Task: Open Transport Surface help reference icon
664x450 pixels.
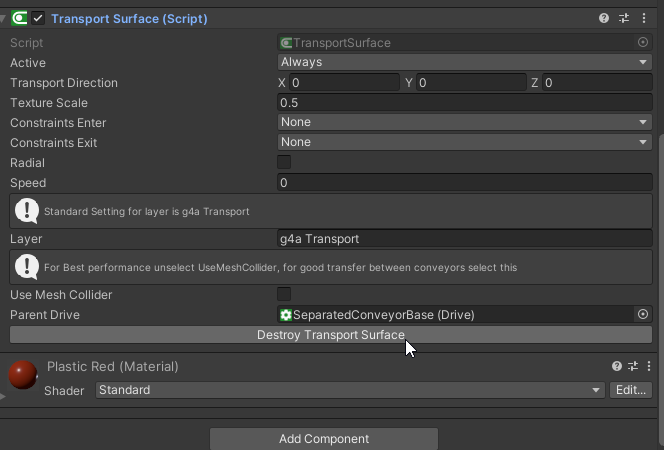Action: pyautogui.click(x=604, y=18)
